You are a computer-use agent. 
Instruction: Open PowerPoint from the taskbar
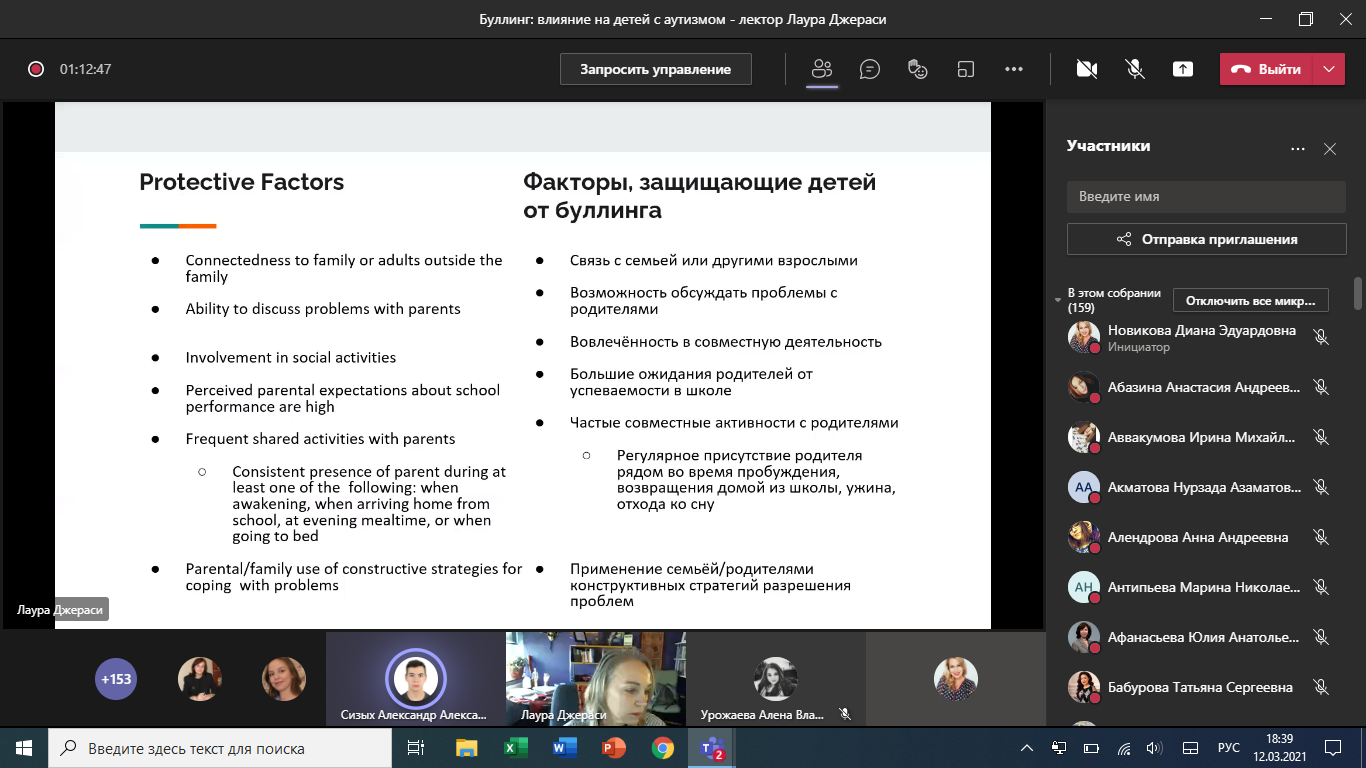[x=613, y=748]
